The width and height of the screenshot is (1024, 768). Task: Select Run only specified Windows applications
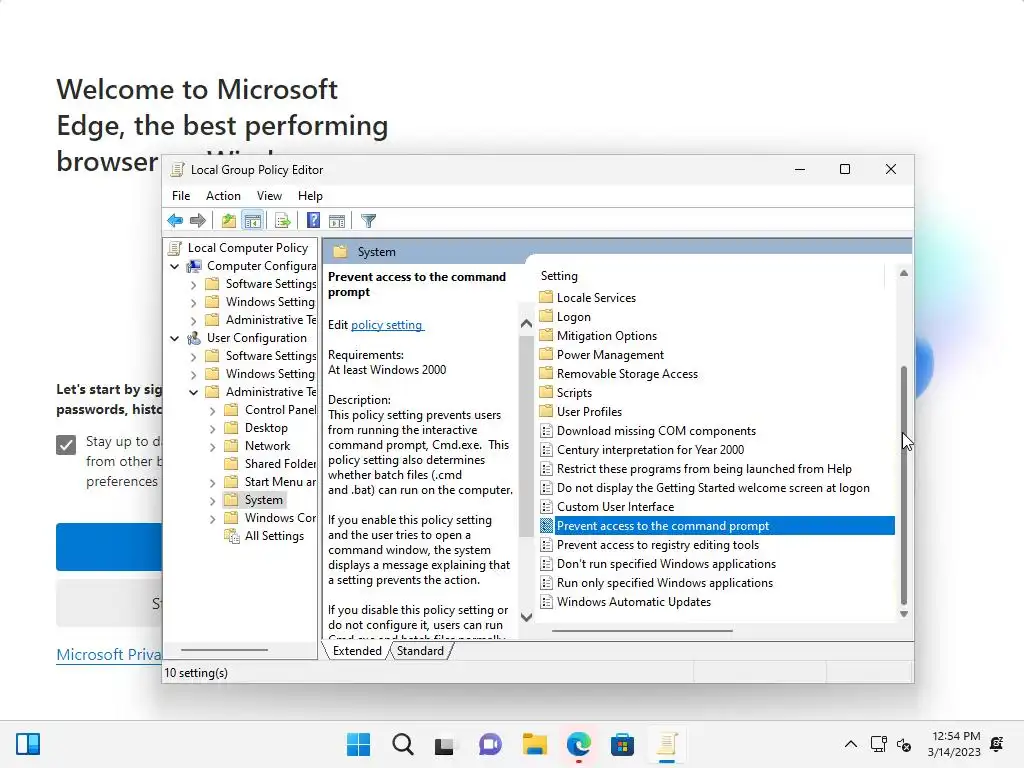[x=665, y=583]
